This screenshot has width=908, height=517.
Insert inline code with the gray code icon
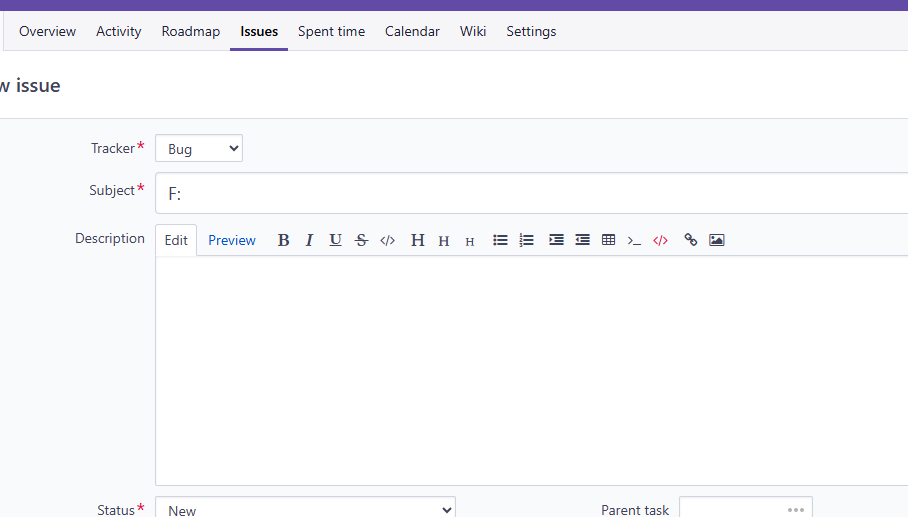[x=387, y=240]
